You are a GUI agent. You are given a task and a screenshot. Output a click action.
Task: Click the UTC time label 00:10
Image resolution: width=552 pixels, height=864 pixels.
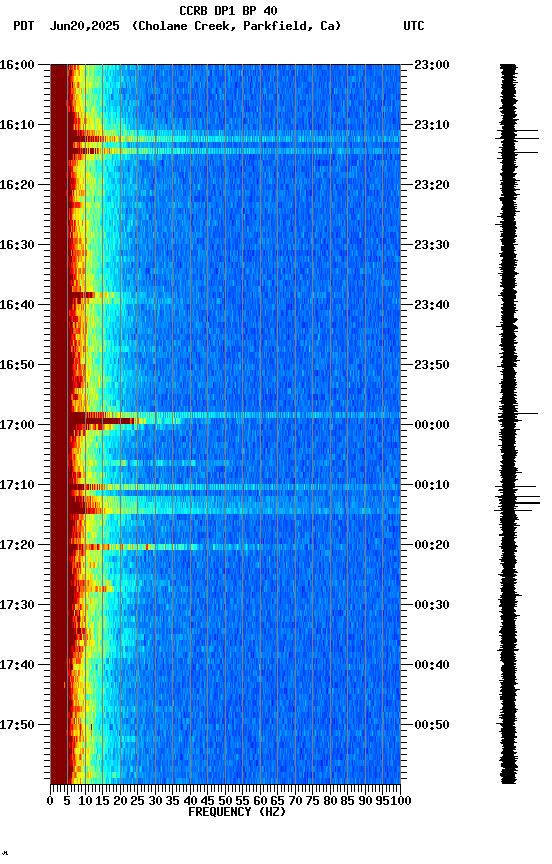point(432,485)
